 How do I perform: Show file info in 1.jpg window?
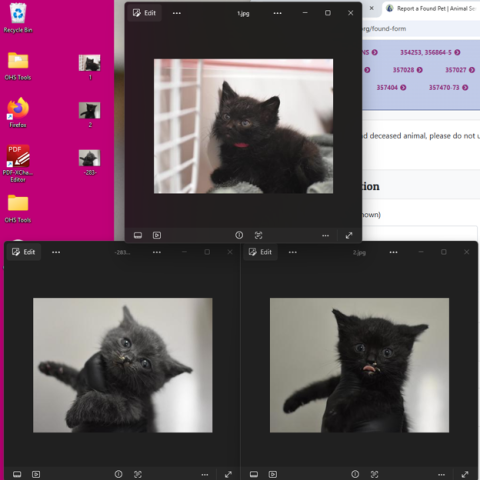pos(239,235)
